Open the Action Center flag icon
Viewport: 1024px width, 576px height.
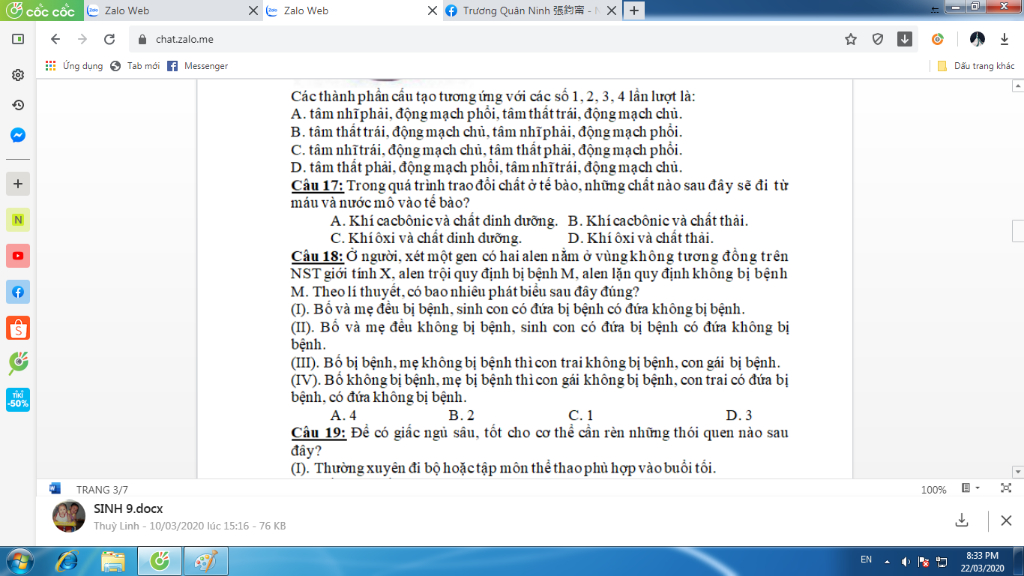coord(923,562)
